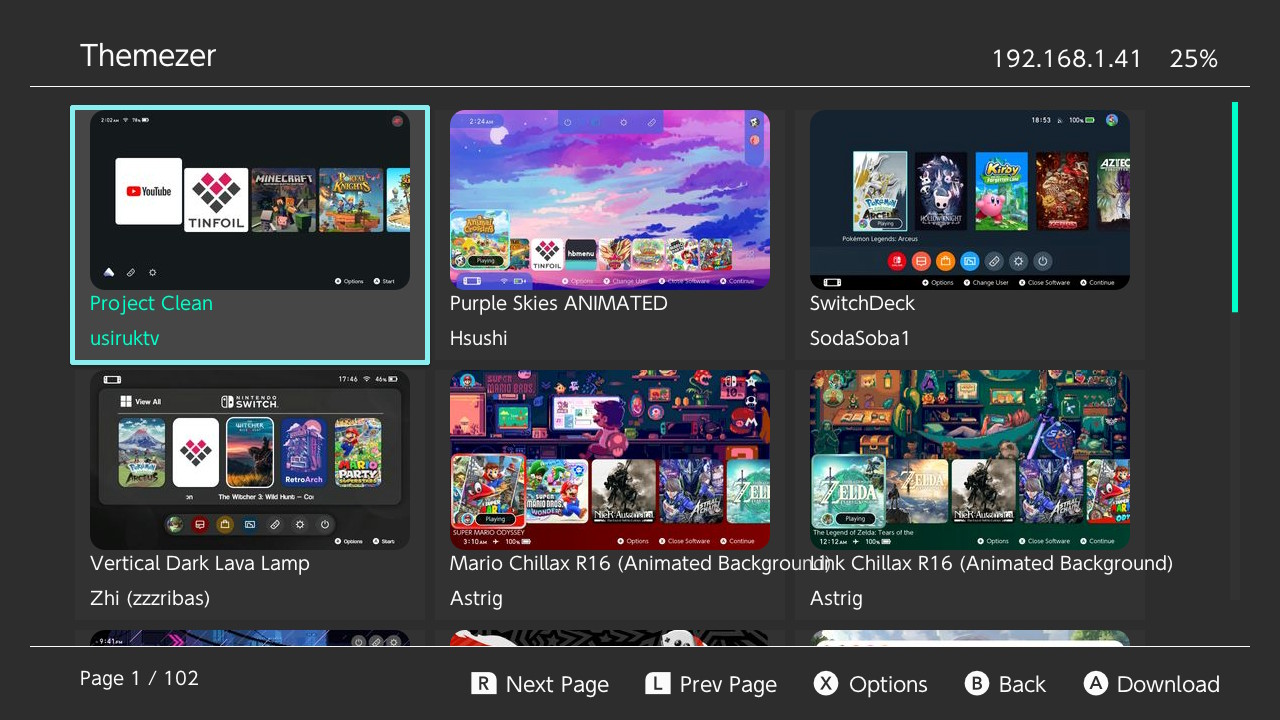Click the 25% battery indicator

[1193, 59]
